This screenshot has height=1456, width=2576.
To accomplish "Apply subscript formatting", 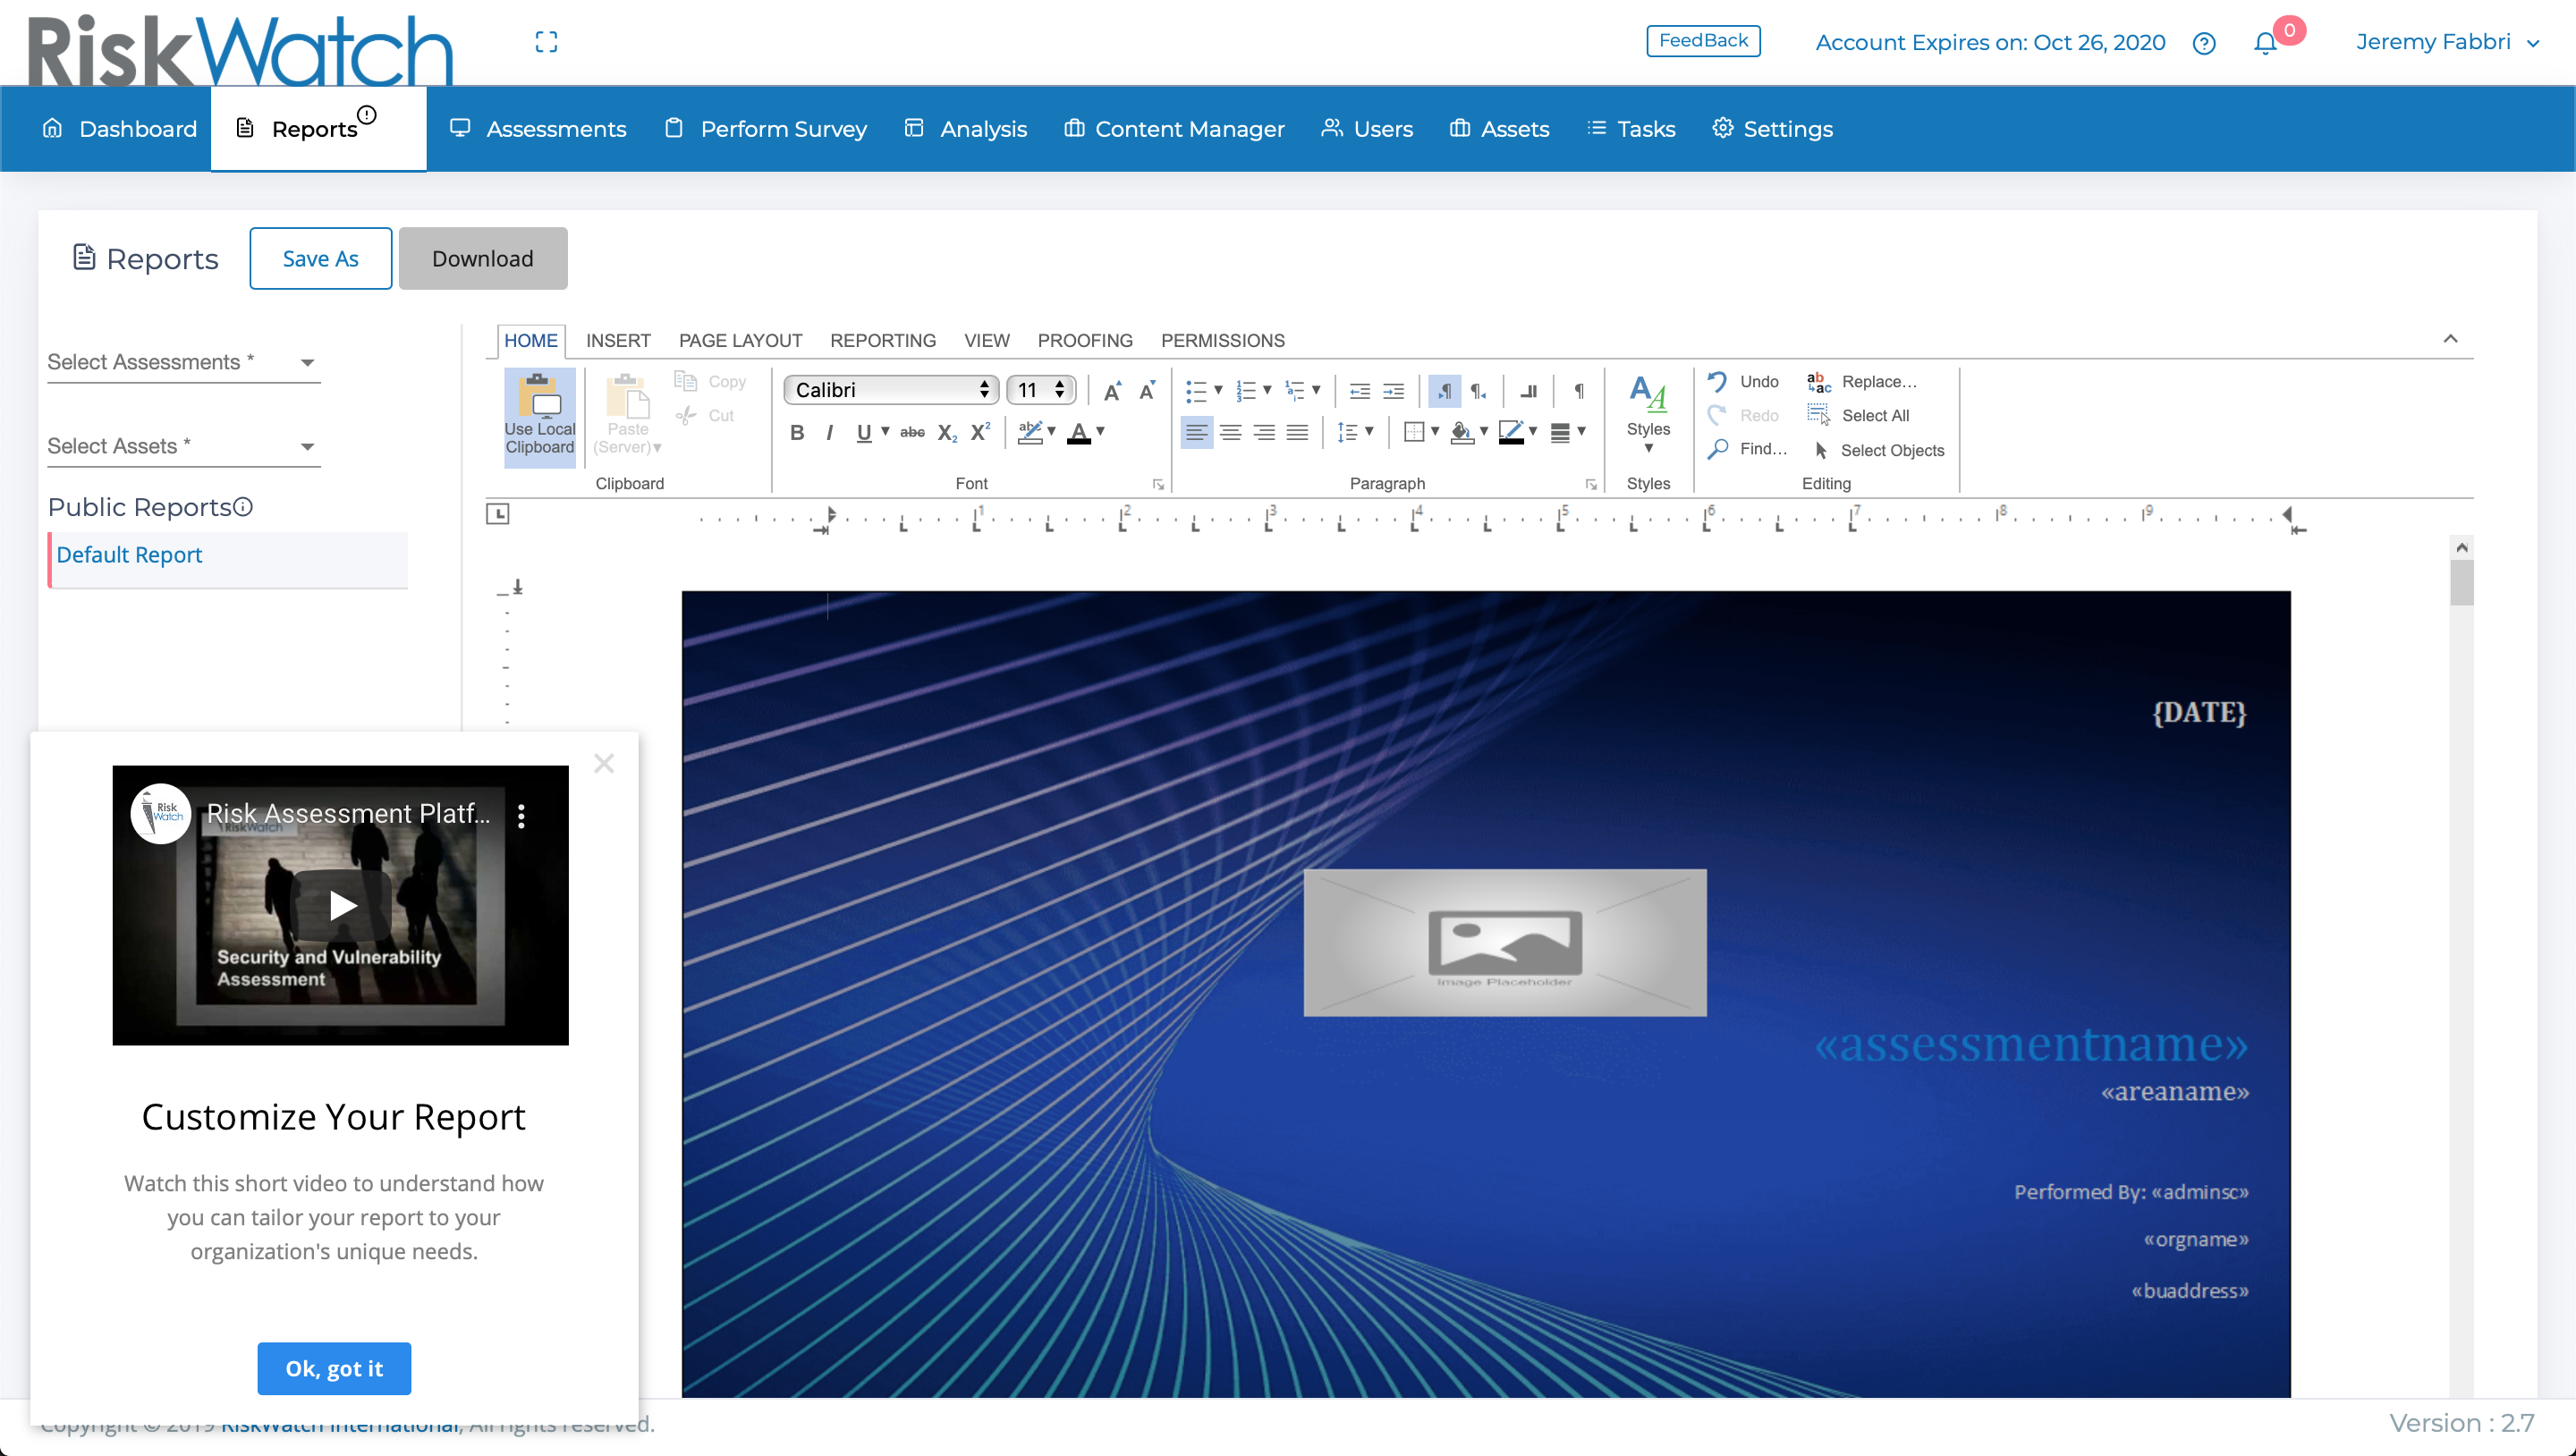I will (x=946, y=432).
